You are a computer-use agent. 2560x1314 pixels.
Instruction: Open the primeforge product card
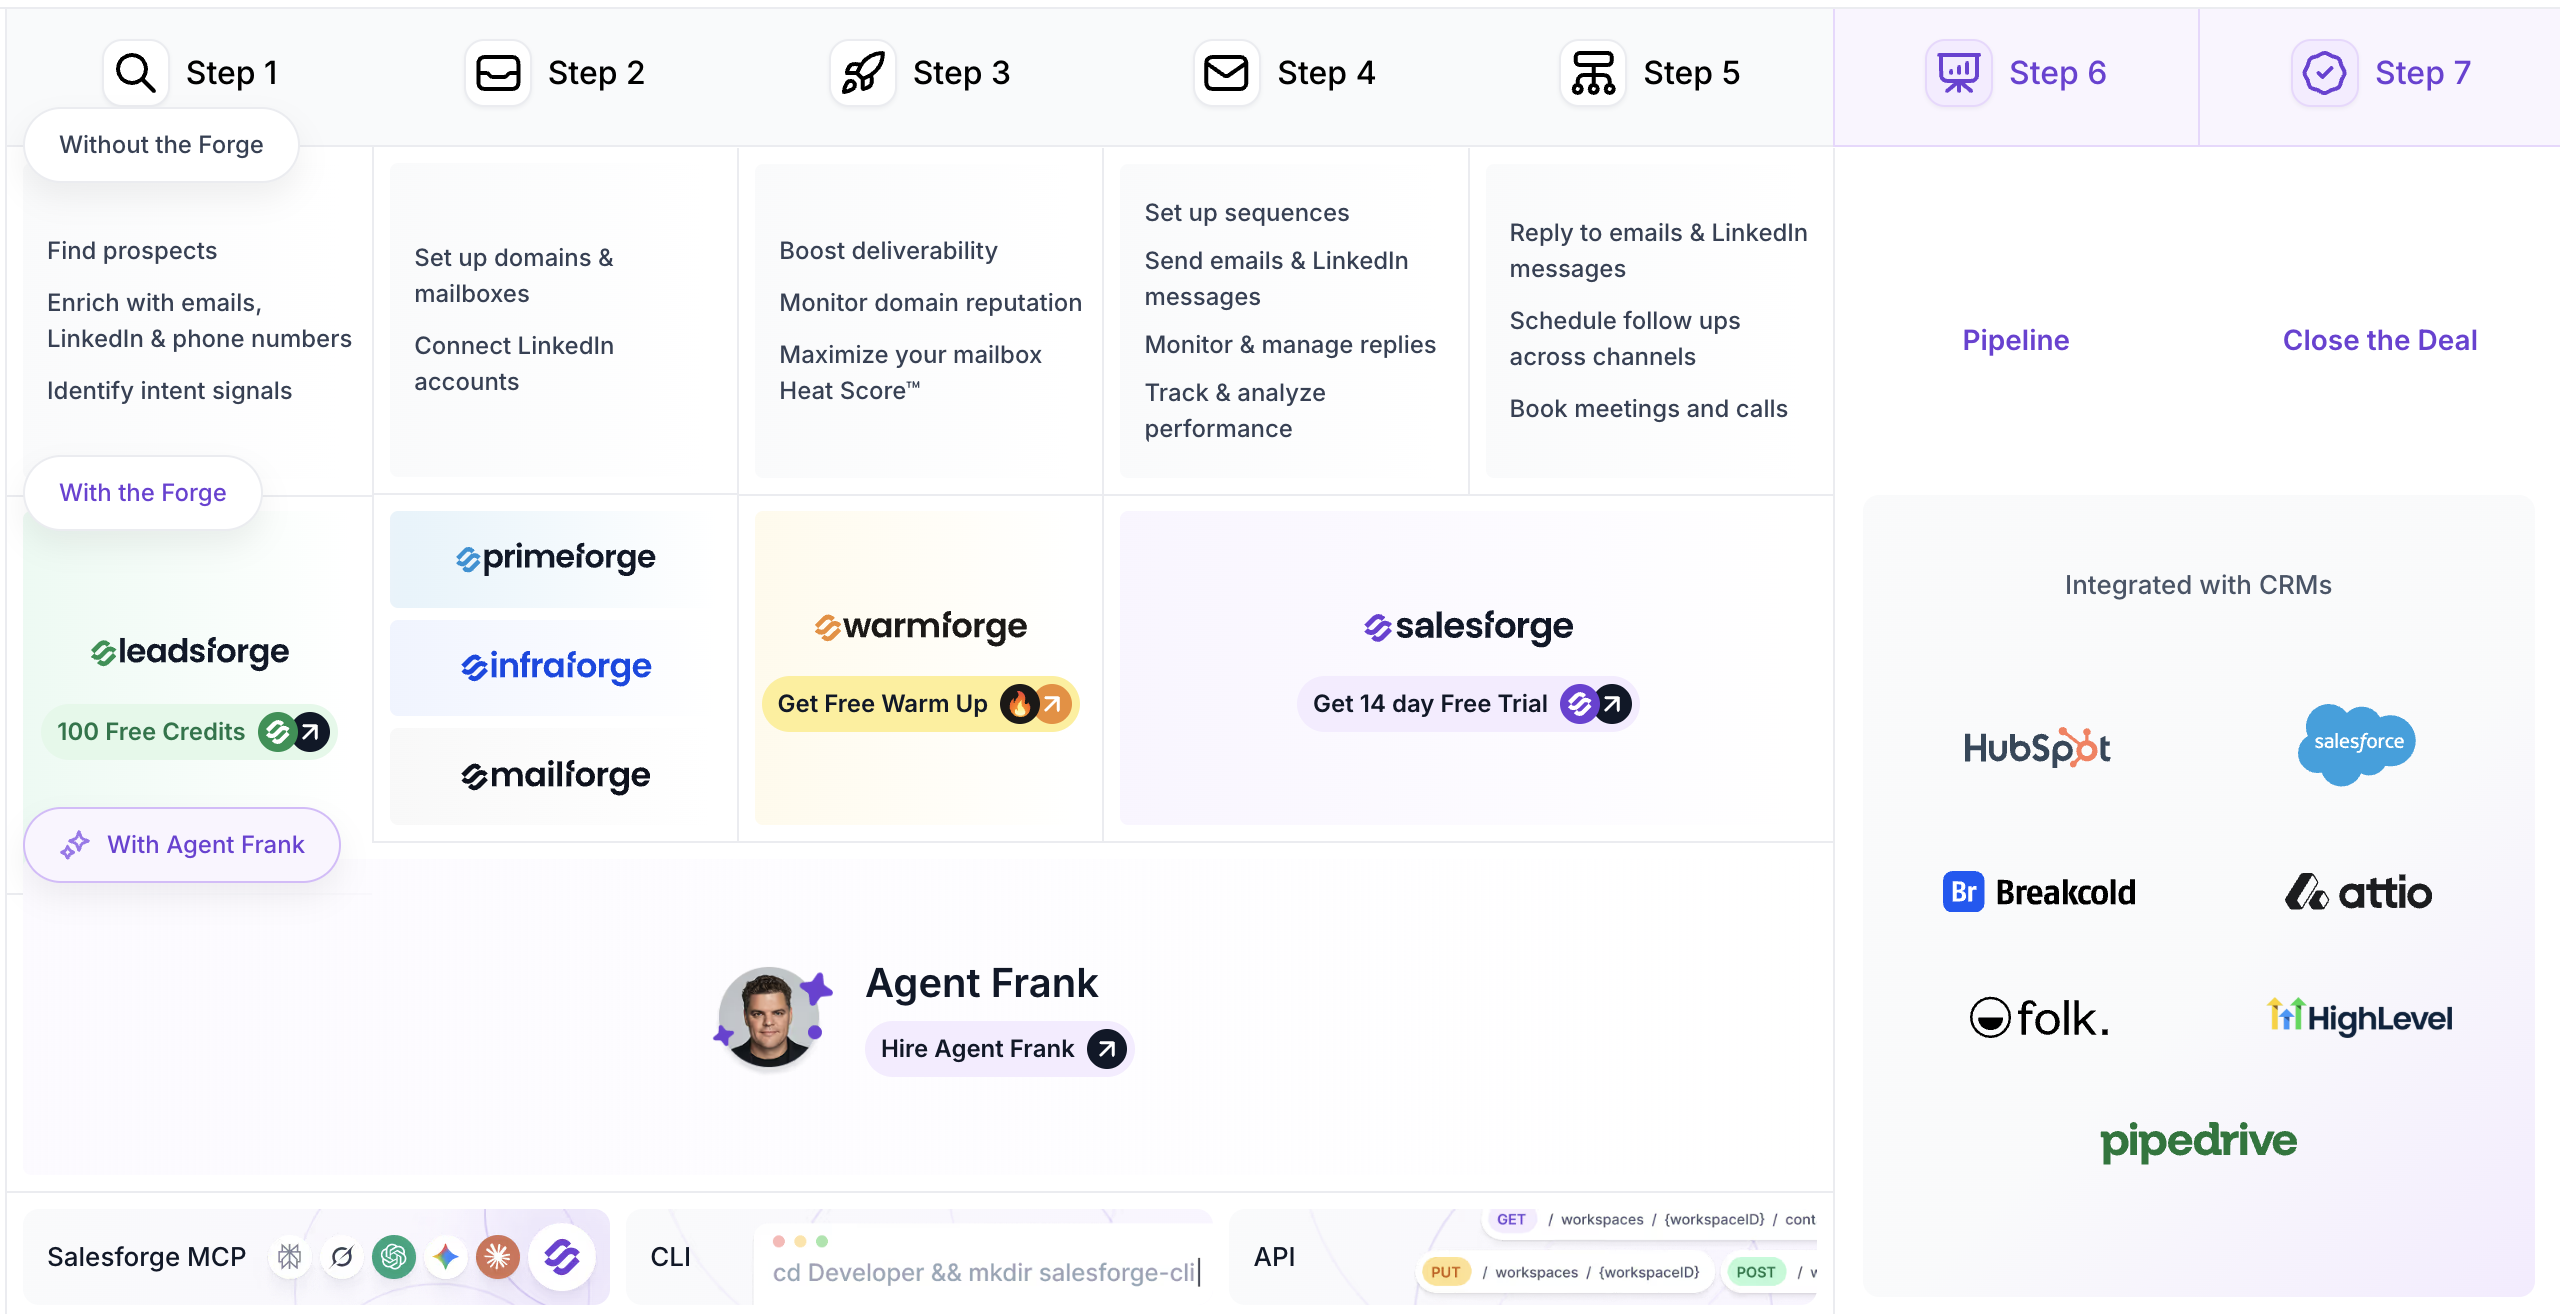coord(556,558)
